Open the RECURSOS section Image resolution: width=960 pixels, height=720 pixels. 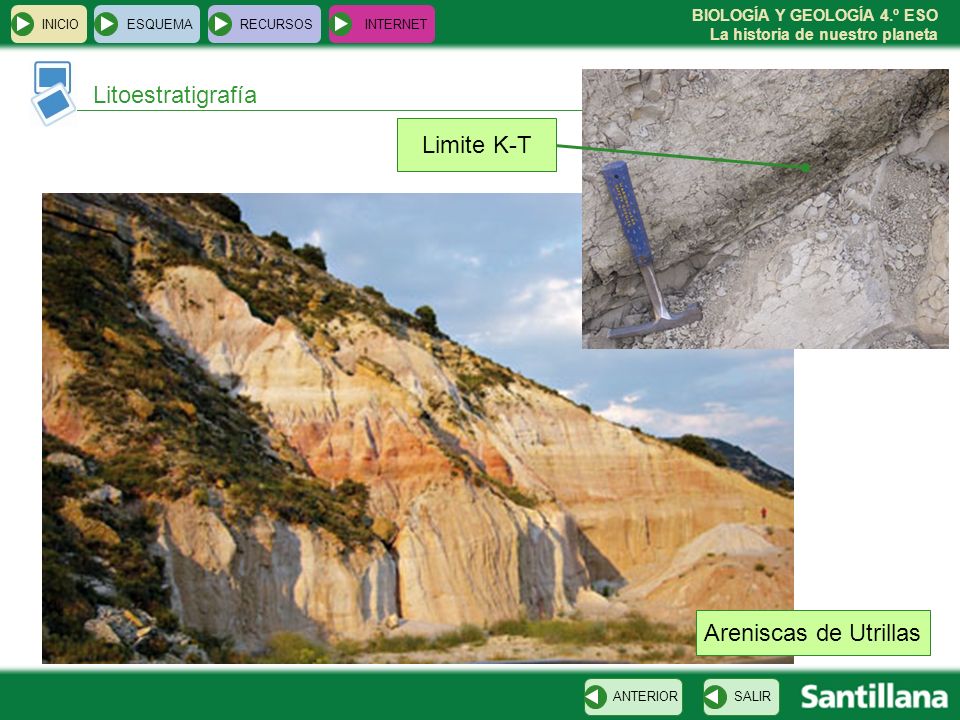click(264, 24)
